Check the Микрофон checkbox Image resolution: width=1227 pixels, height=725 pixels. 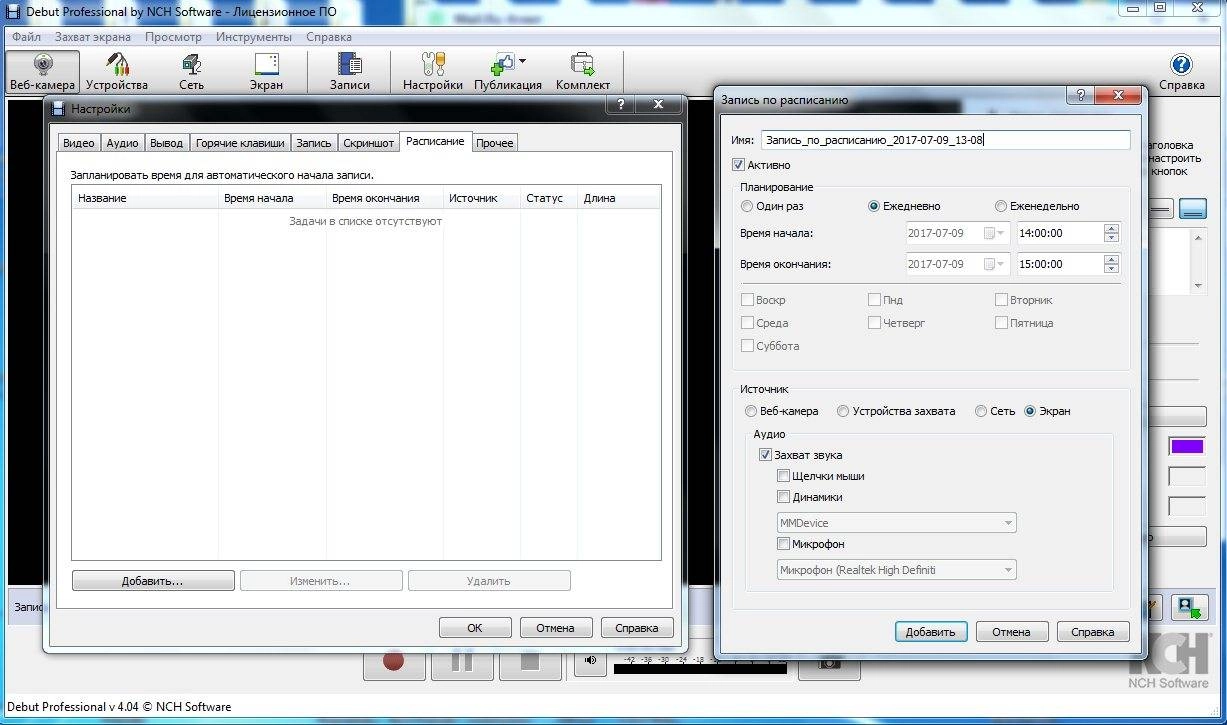(x=784, y=544)
